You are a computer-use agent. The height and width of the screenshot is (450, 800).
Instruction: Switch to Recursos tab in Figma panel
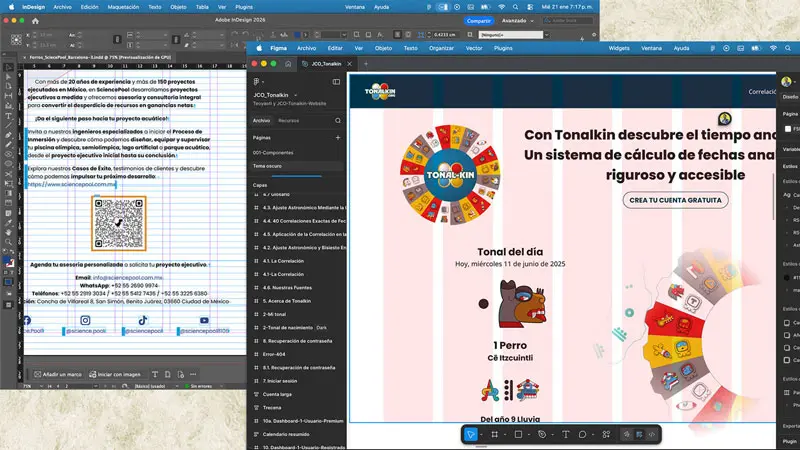coord(289,121)
